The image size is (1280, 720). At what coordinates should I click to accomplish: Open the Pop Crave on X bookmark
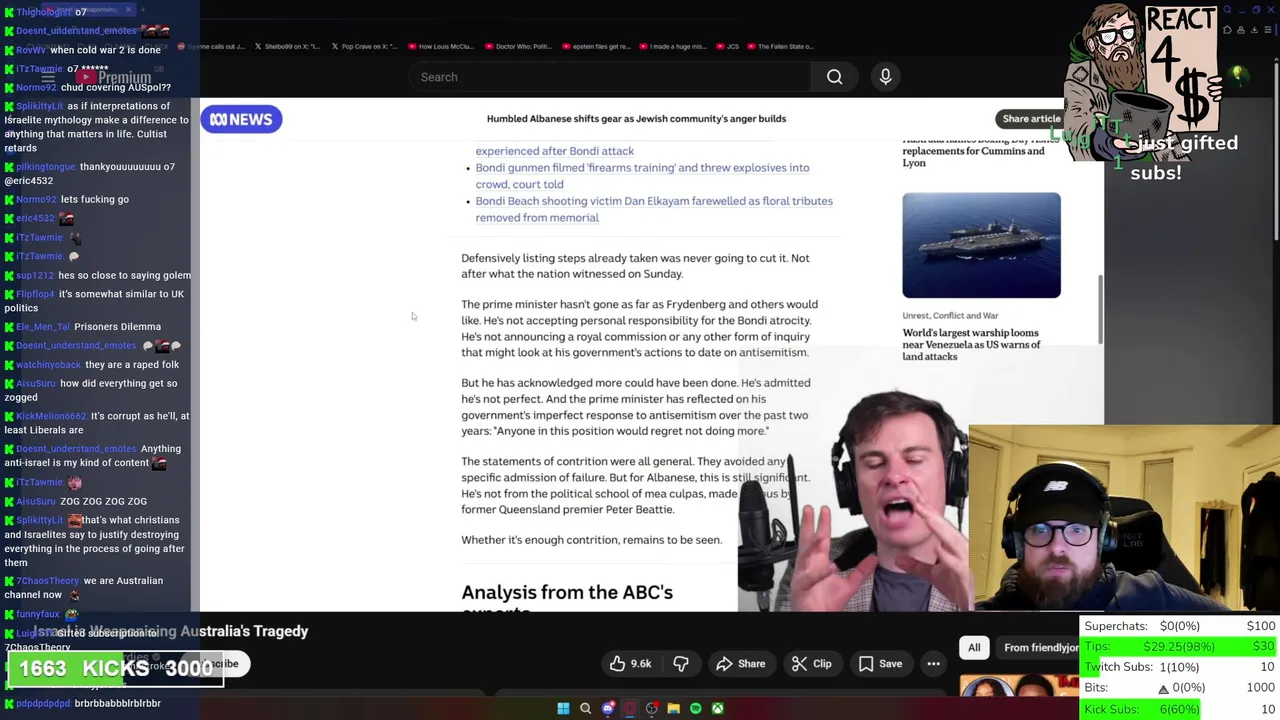(x=364, y=46)
